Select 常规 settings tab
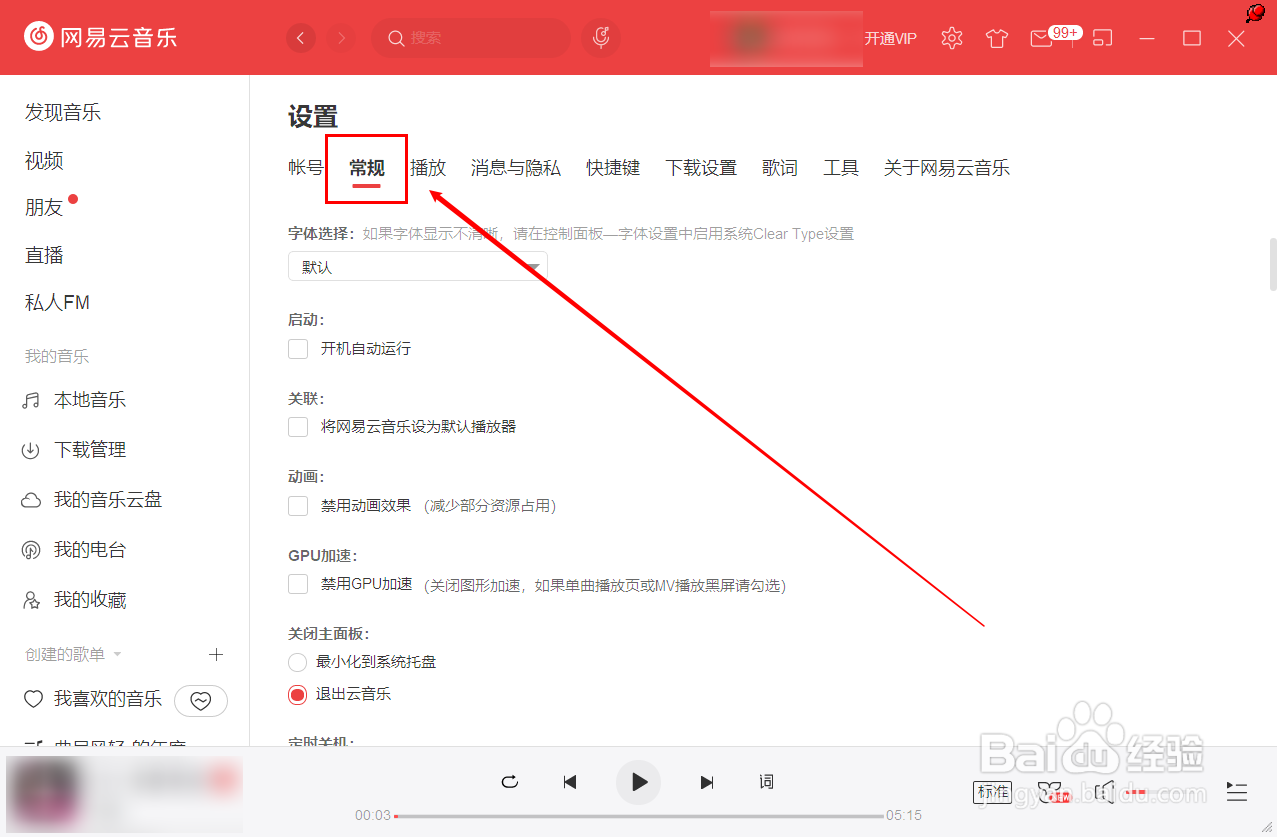This screenshot has height=837, width=1277. click(367, 168)
